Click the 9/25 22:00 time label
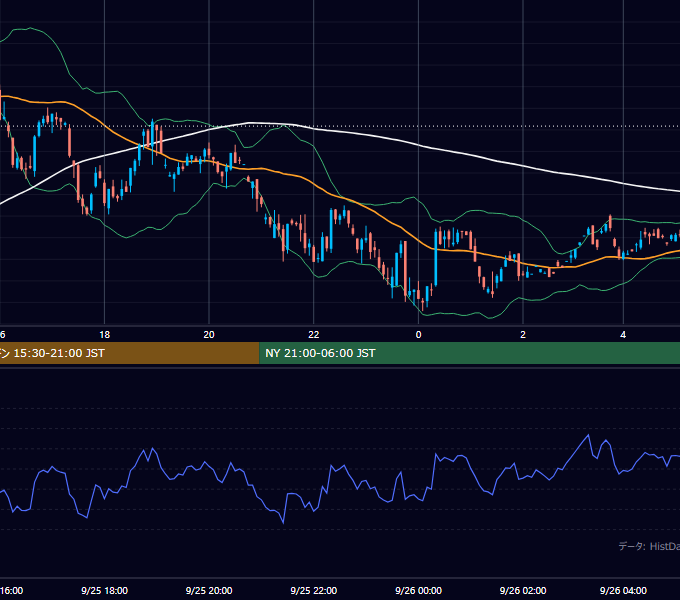 [314, 590]
